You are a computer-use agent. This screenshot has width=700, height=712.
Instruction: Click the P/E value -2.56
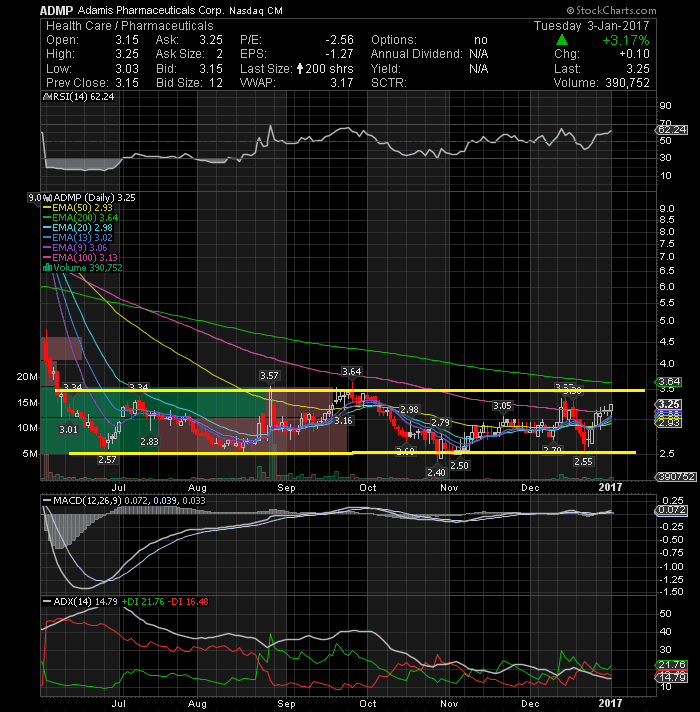339,40
